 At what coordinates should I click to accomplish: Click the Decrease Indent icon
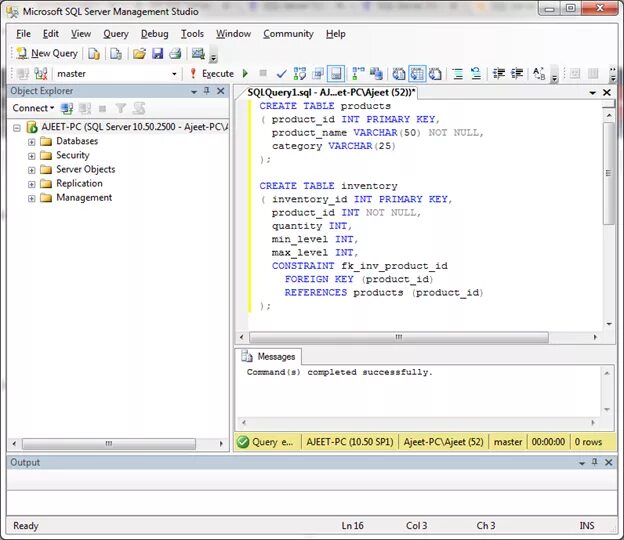[498, 74]
